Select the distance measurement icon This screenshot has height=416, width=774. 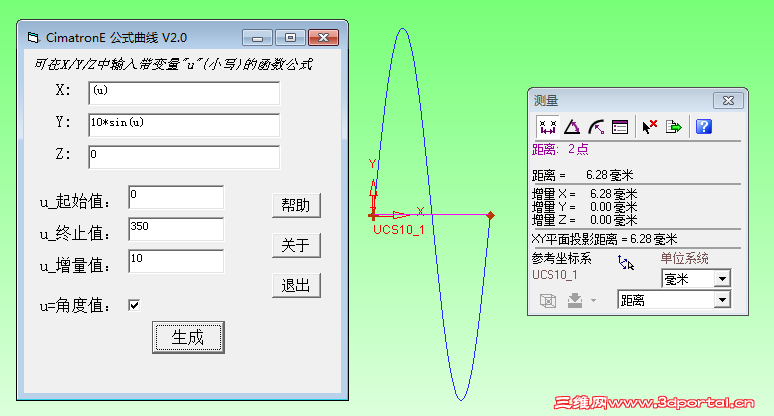(x=548, y=127)
